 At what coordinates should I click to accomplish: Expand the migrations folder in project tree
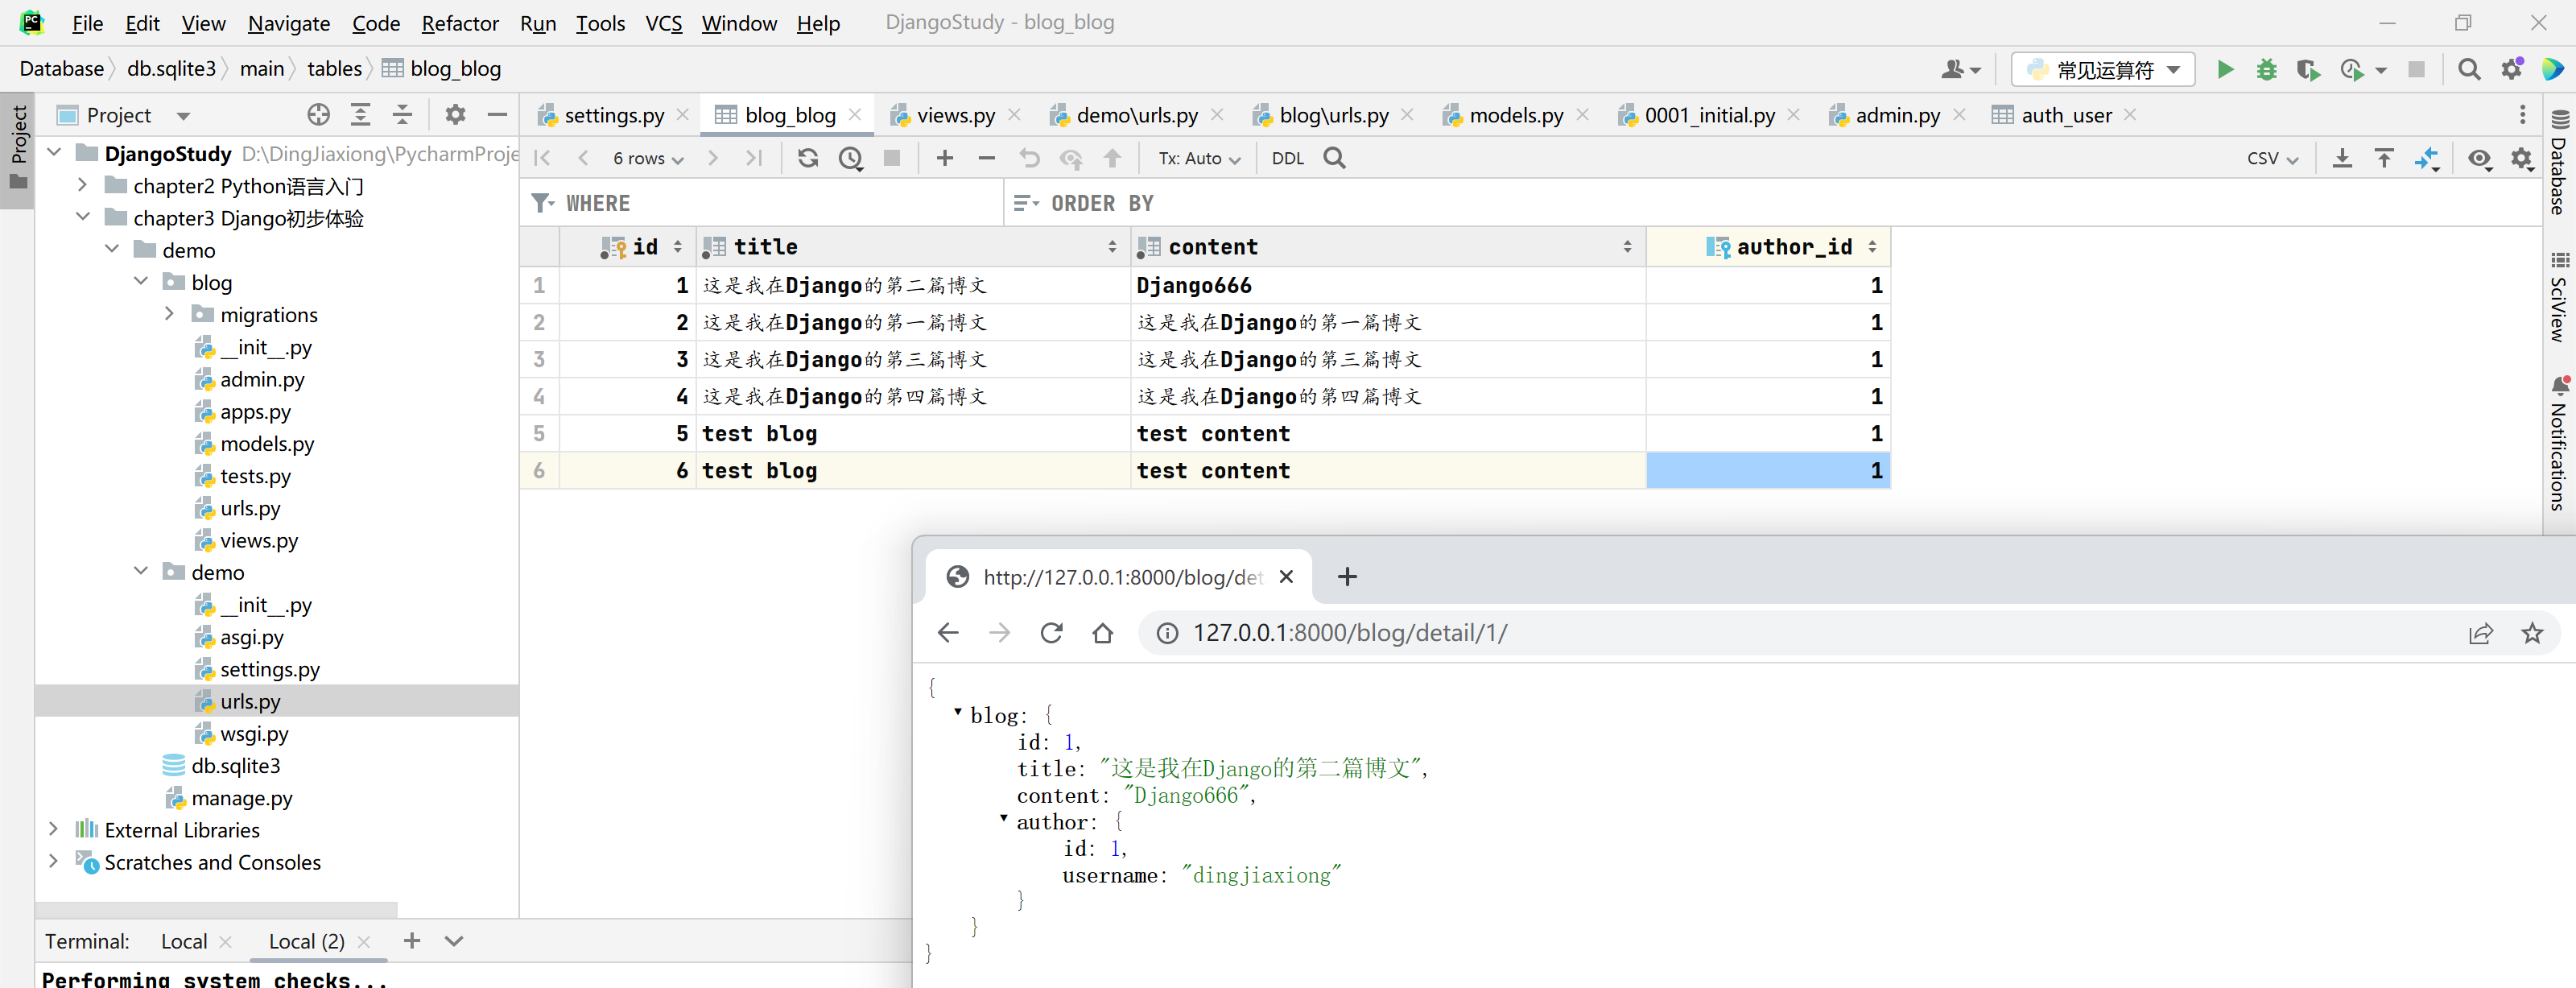[x=169, y=314]
